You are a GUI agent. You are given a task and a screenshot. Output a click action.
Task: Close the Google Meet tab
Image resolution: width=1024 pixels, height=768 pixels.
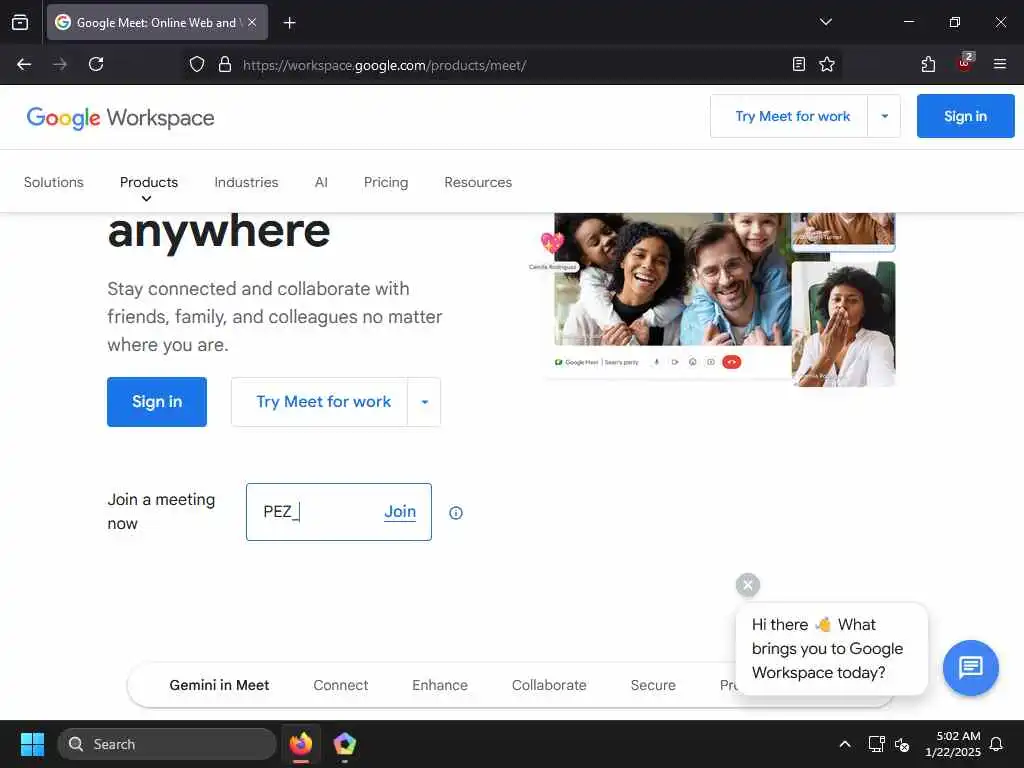point(252,22)
